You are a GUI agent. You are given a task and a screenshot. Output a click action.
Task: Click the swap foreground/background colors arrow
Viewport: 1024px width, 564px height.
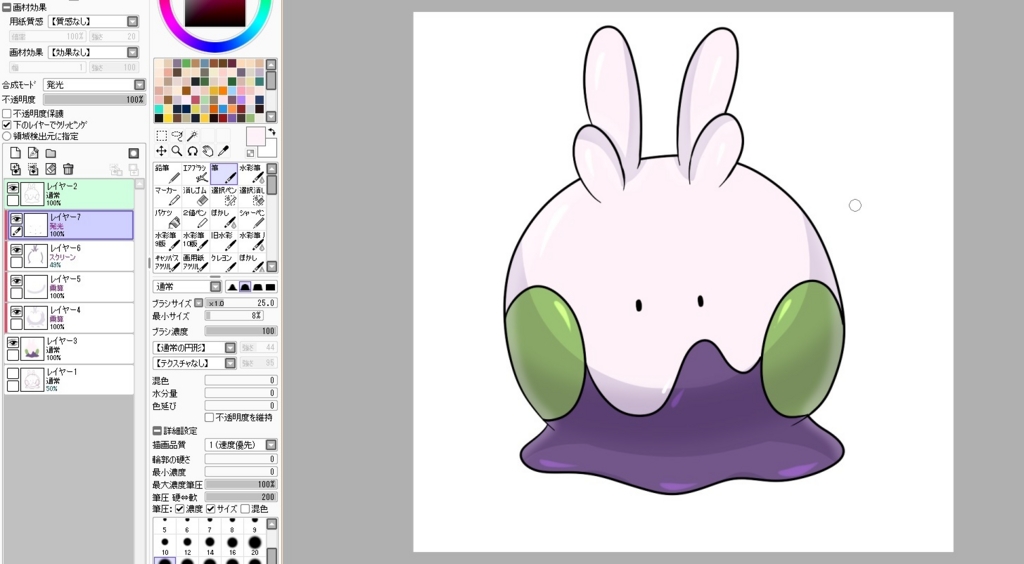point(272,131)
